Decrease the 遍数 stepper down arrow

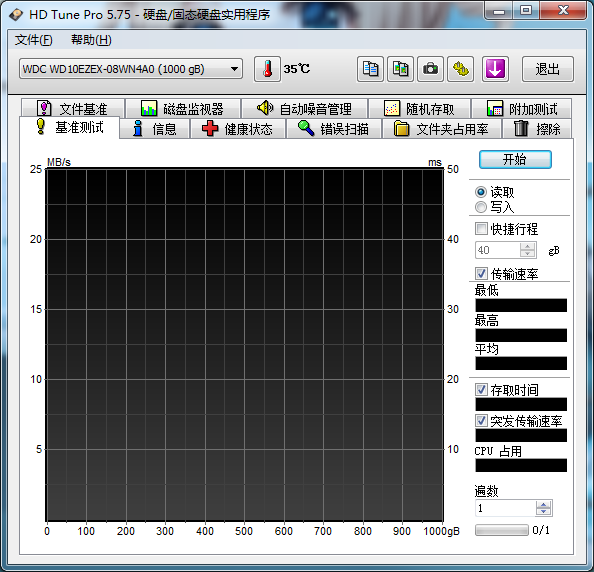544,512
